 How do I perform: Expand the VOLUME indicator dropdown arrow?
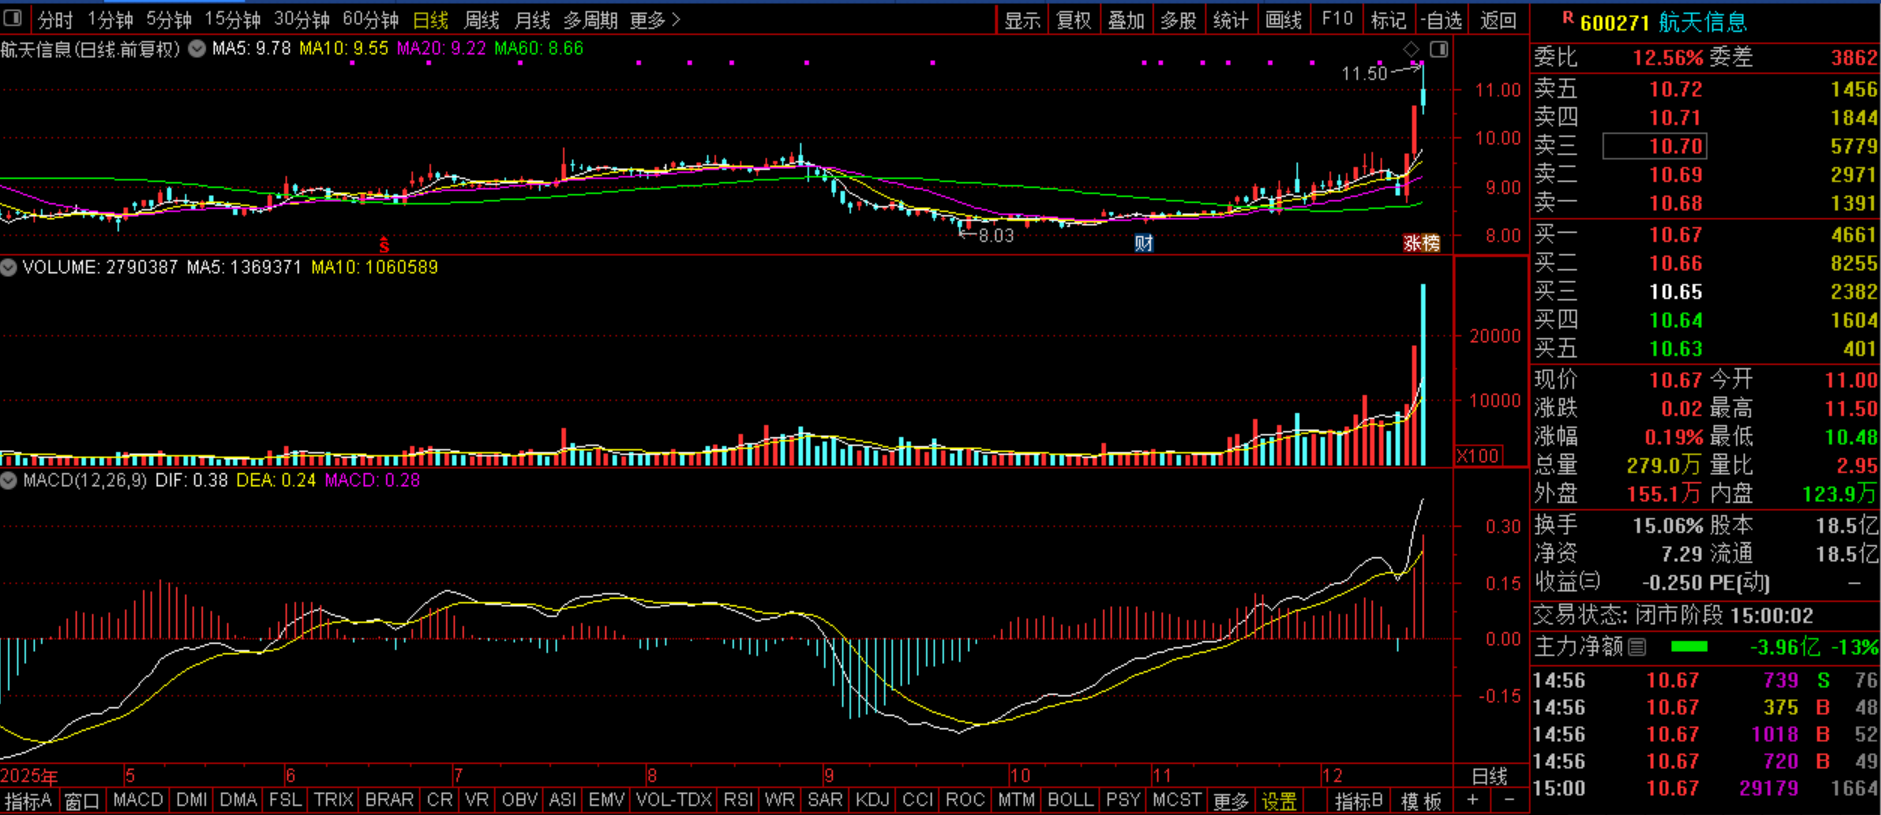click(9, 267)
